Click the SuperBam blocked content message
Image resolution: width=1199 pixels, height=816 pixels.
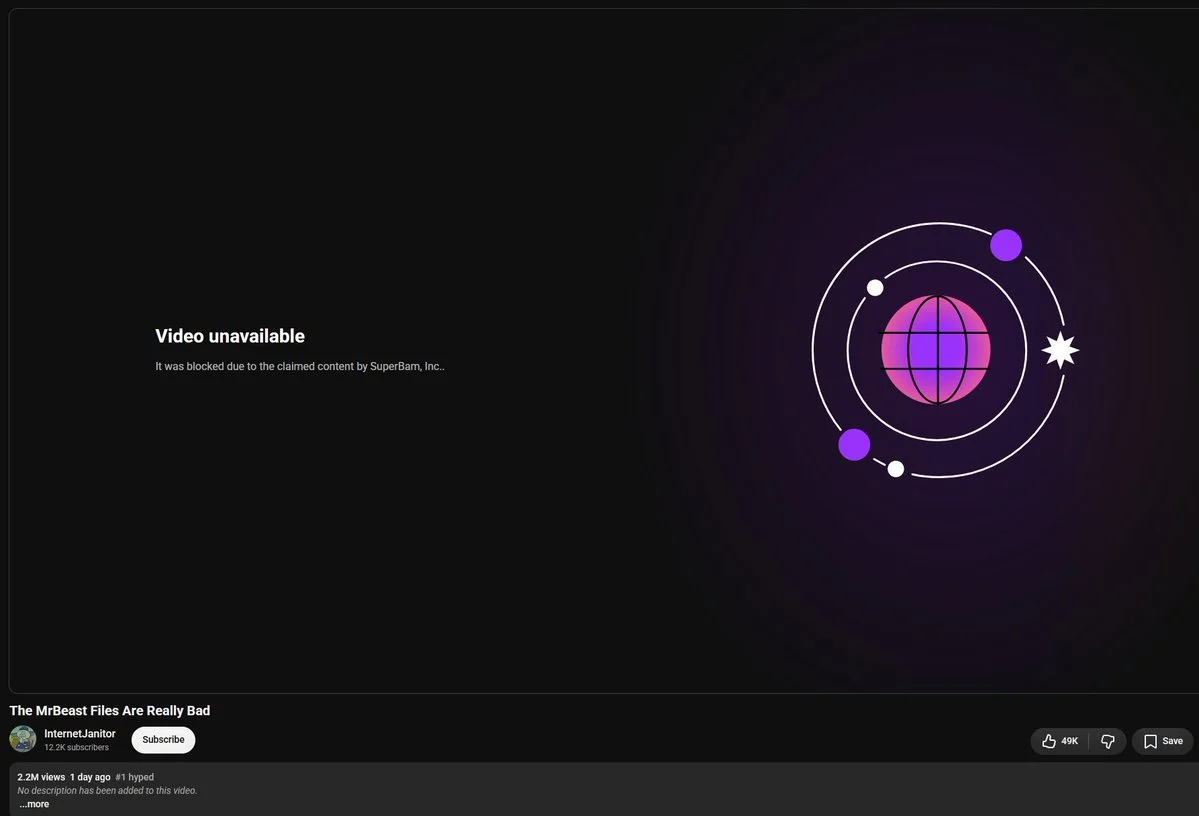coord(300,366)
